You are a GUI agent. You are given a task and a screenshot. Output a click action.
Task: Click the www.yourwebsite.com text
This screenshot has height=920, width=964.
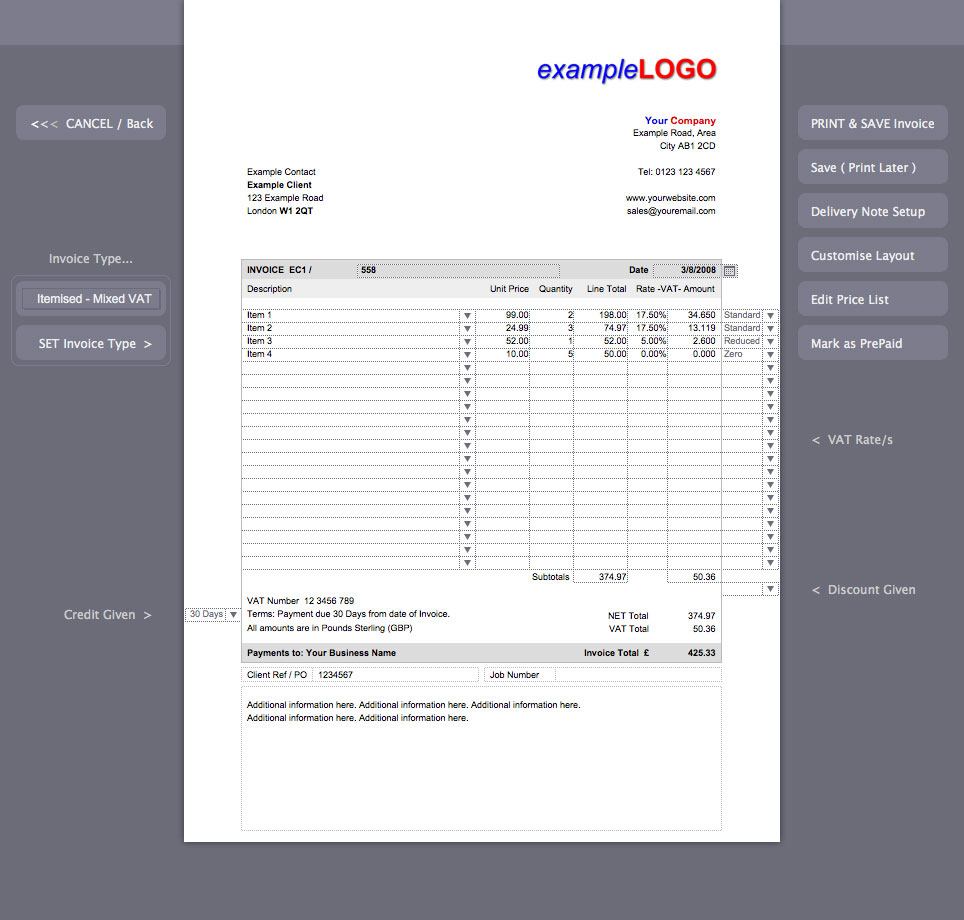(x=670, y=198)
